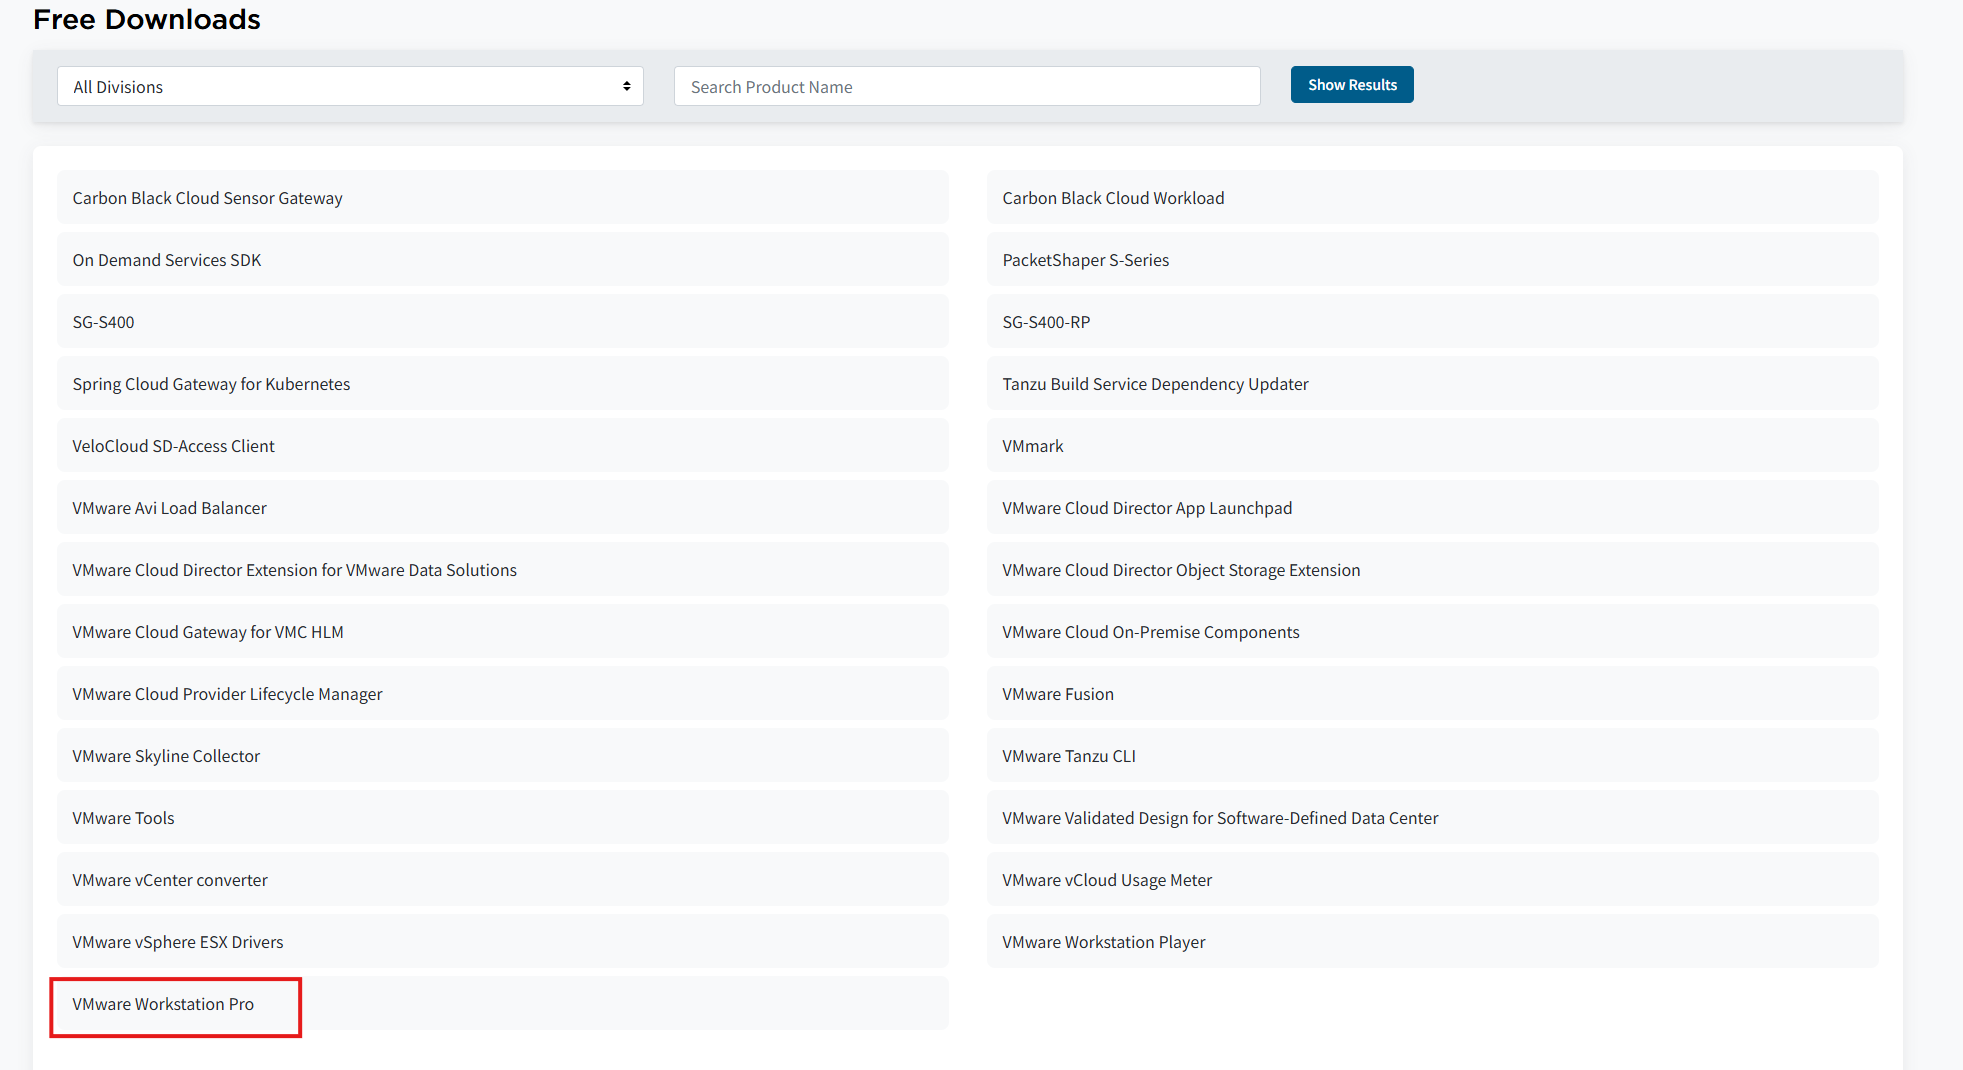Image resolution: width=1963 pixels, height=1070 pixels.
Task: Select VMware Tanzu CLI
Action: (1432, 756)
